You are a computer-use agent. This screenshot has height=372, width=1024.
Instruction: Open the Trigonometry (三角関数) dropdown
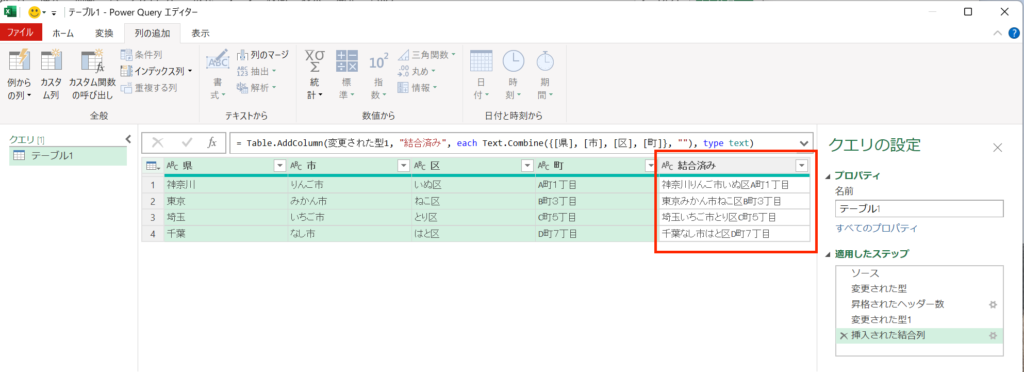[426, 55]
